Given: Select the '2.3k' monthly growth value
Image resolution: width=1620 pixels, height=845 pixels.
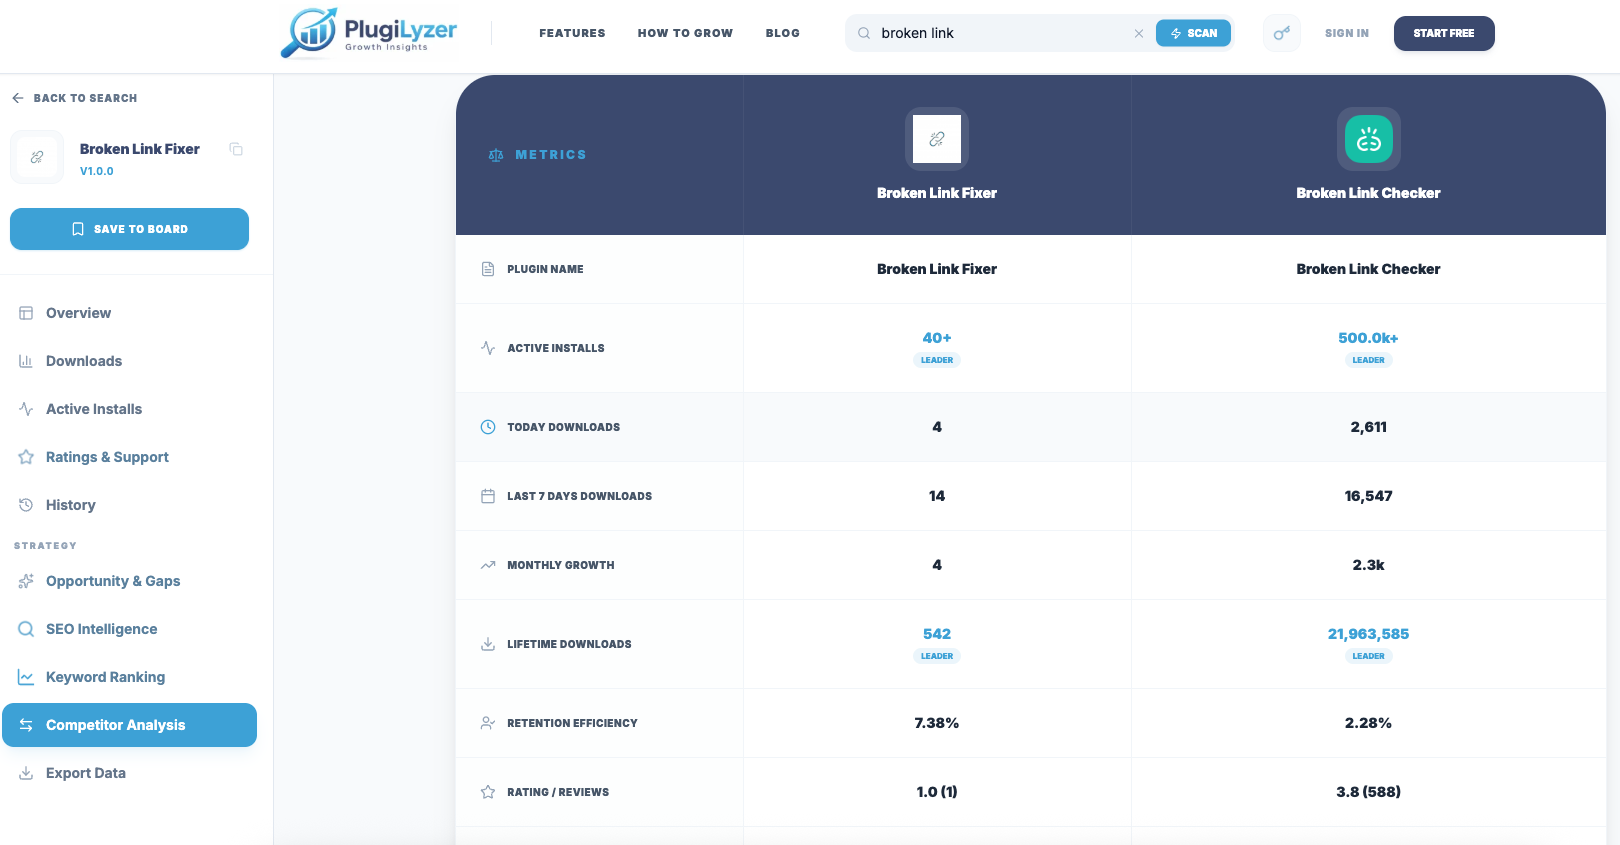Looking at the screenshot, I should (1368, 565).
